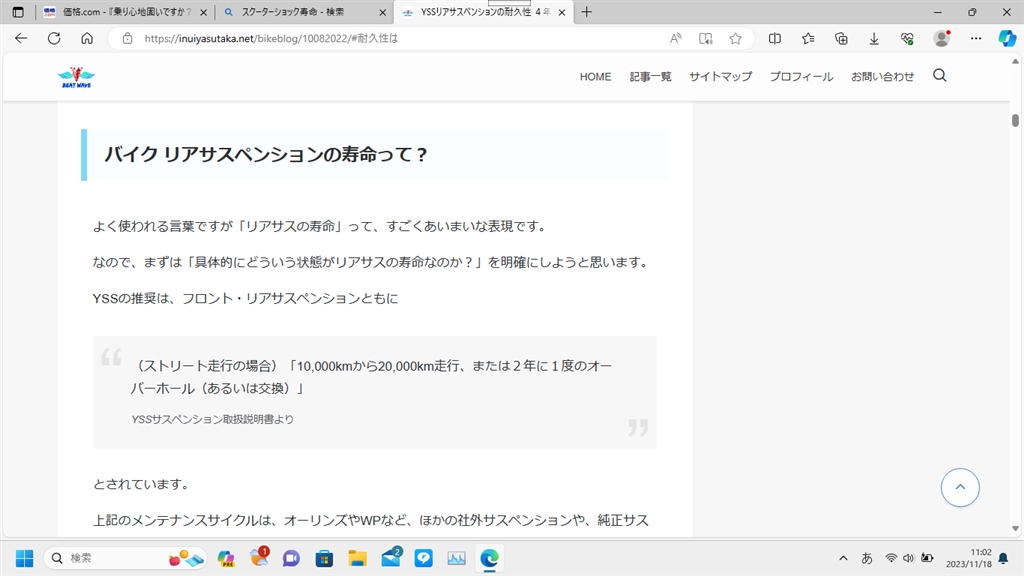Click scrollbar up arrow
The height and width of the screenshot is (576, 1024).
[1015, 61]
